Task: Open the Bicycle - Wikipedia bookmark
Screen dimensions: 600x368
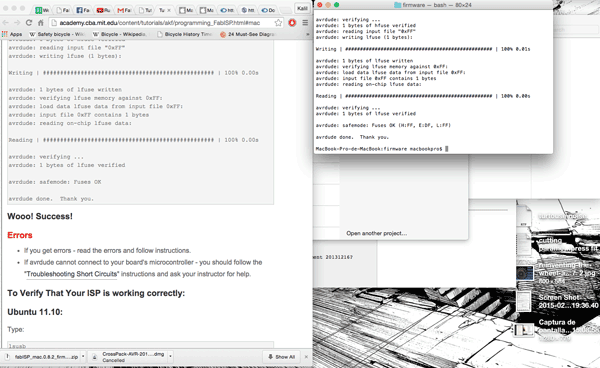Action: (x=120, y=34)
